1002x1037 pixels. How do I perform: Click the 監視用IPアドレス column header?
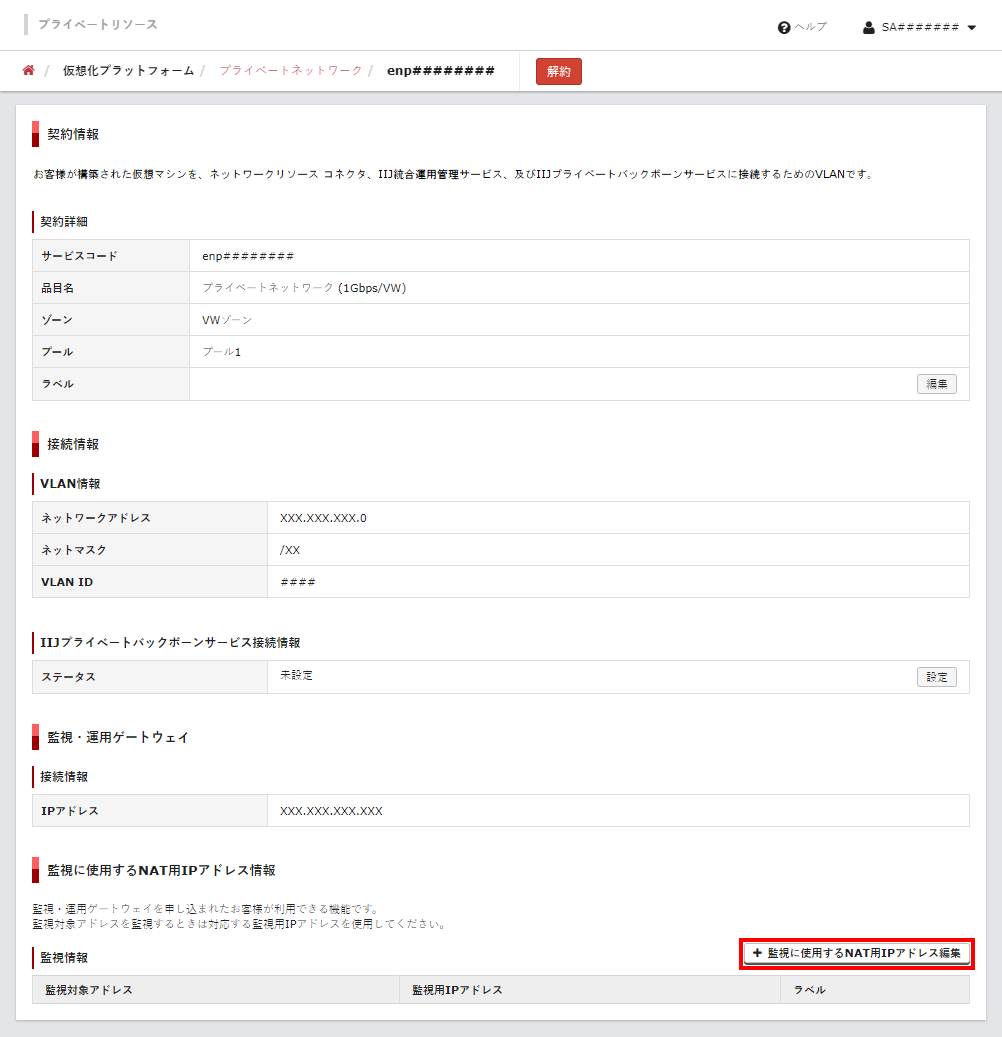(457, 990)
